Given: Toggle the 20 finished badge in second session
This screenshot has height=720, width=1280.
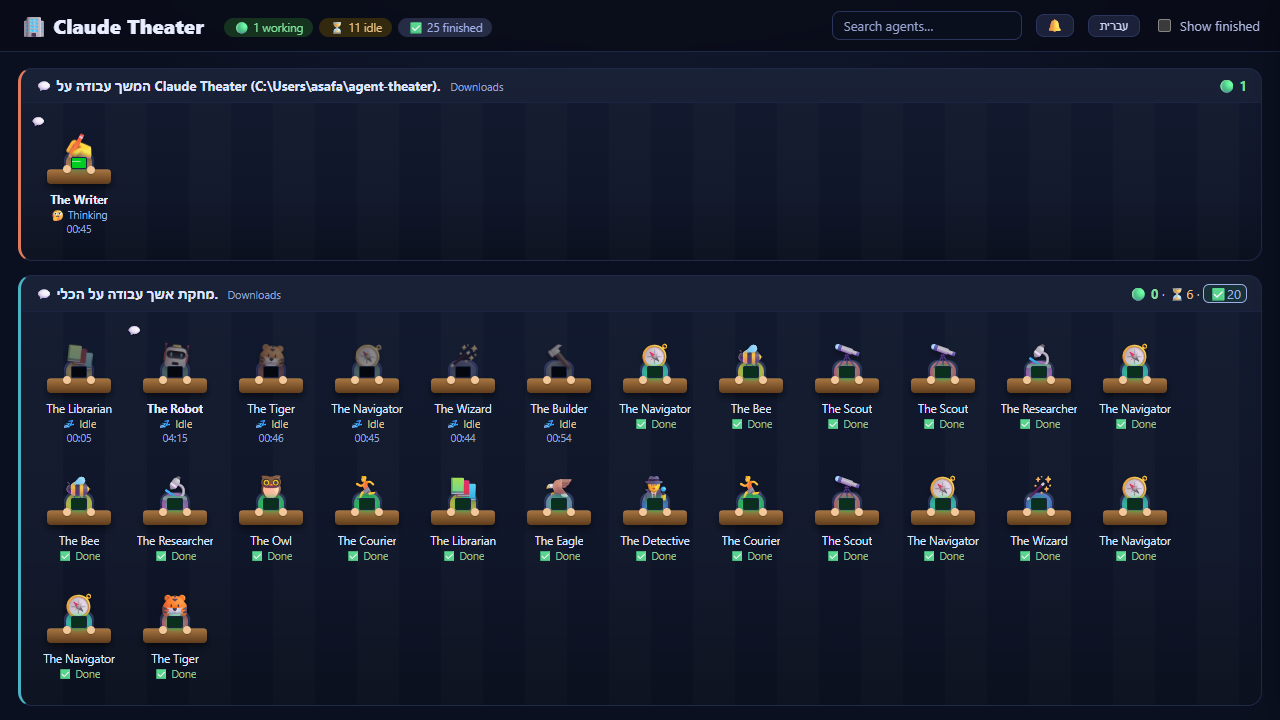Looking at the screenshot, I should tap(1225, 294).
